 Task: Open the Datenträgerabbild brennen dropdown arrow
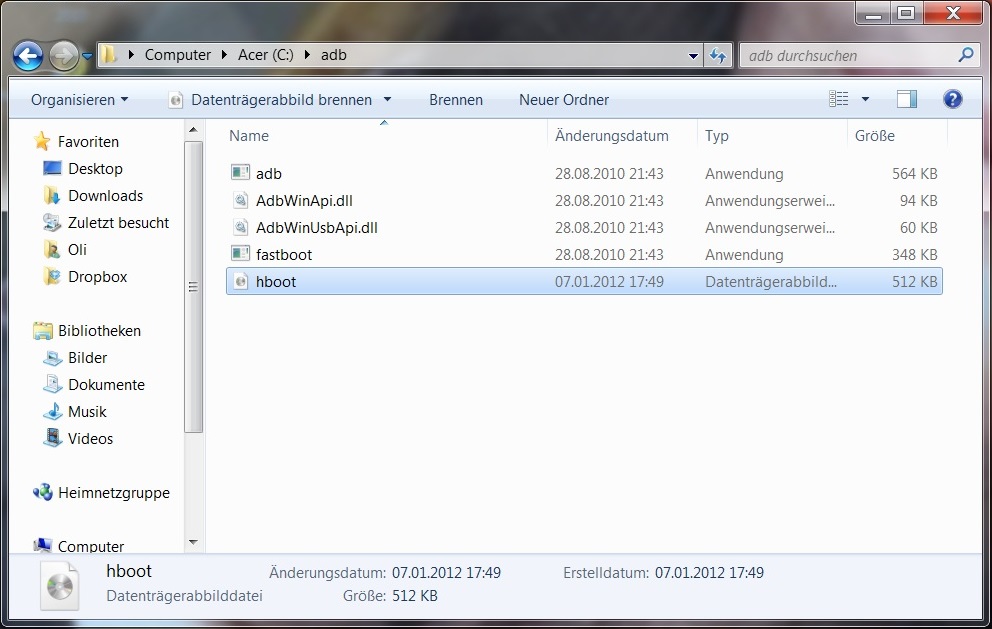point(387,99)
